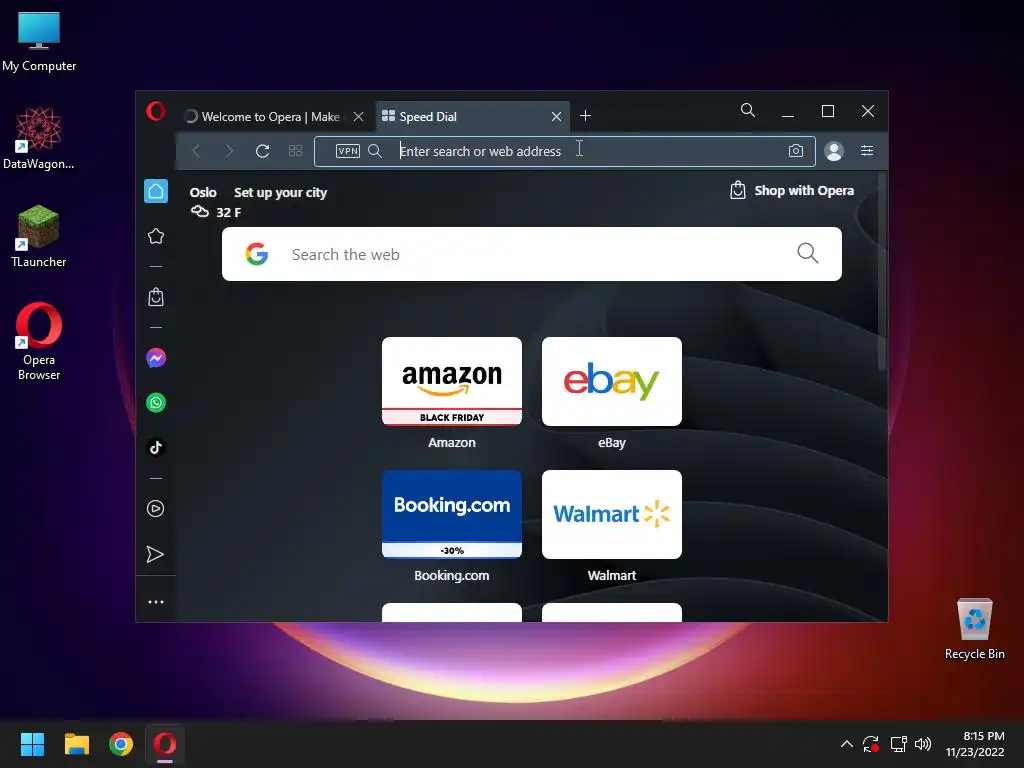This screenshot has height=768, width=1024.
Task: Select the Speed Dial tab
Action: tap(465, 117)
